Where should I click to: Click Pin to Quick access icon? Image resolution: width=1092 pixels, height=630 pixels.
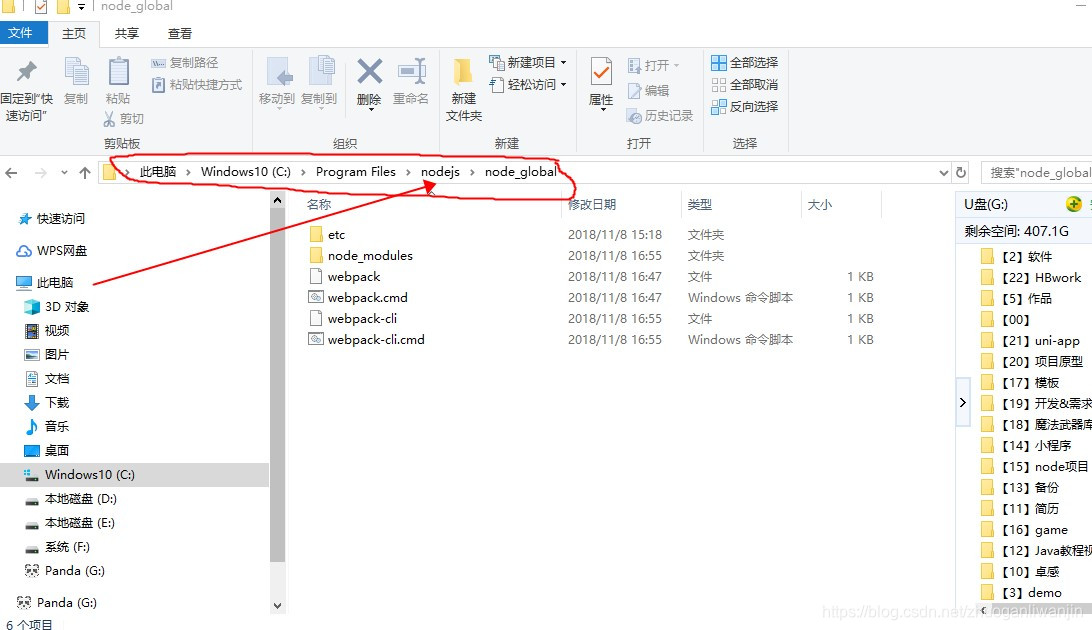click(x=26, y=72)
